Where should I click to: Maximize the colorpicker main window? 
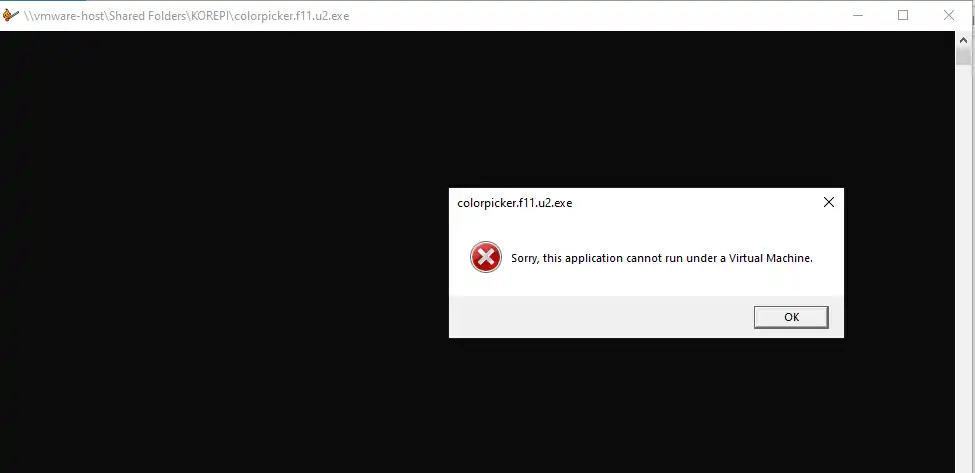[x=903, y=15]
